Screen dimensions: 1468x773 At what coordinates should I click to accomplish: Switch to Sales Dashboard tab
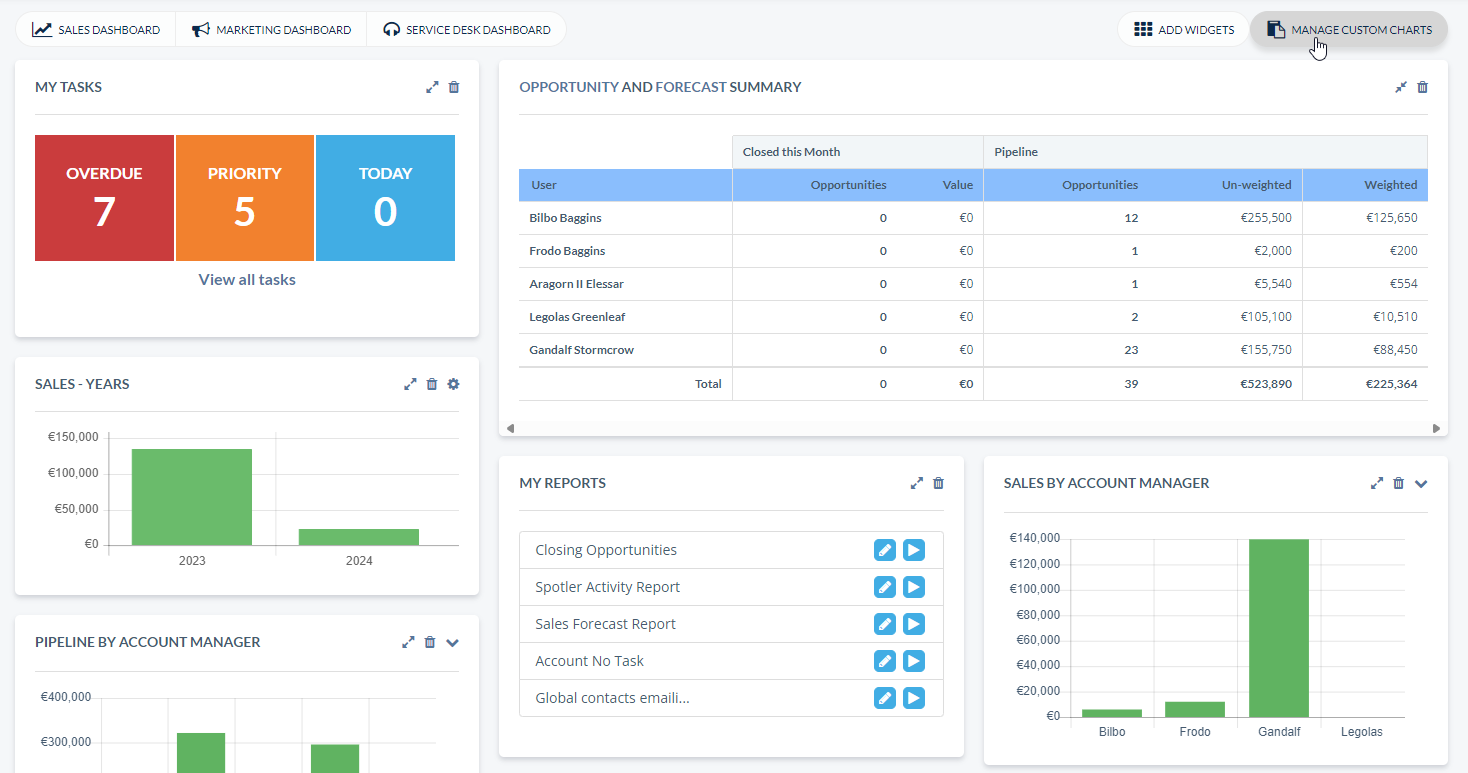[96, 30]
